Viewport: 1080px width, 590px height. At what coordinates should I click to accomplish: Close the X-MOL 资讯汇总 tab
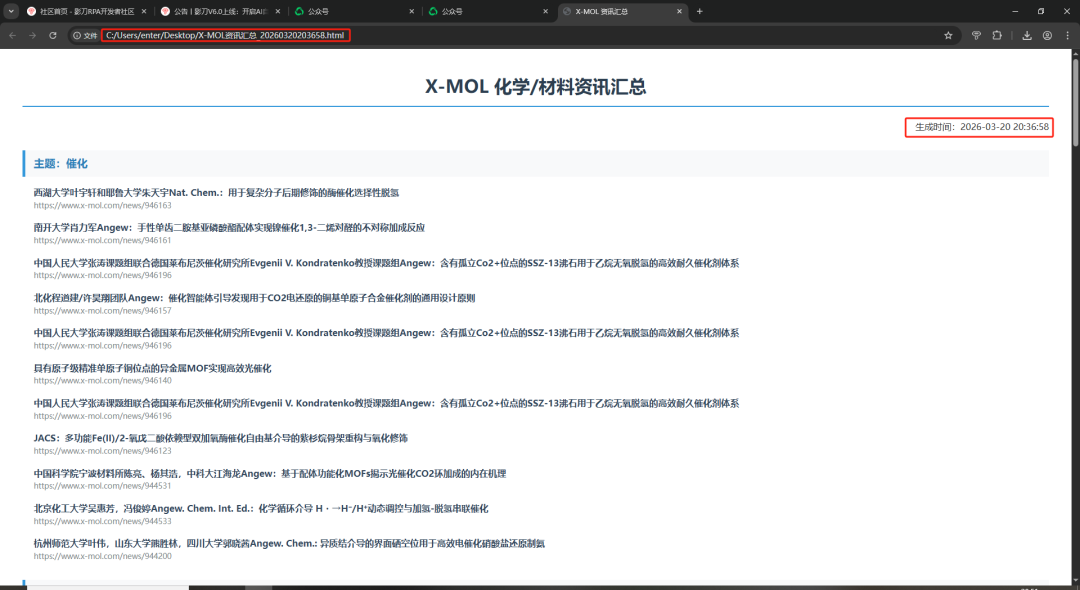(679, 11)
